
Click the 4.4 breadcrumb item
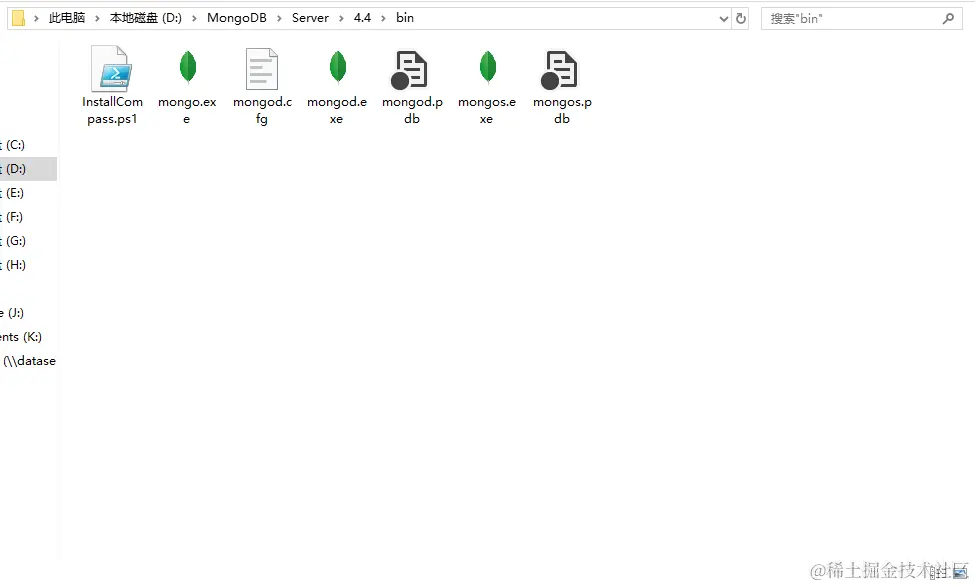point(362,17)
